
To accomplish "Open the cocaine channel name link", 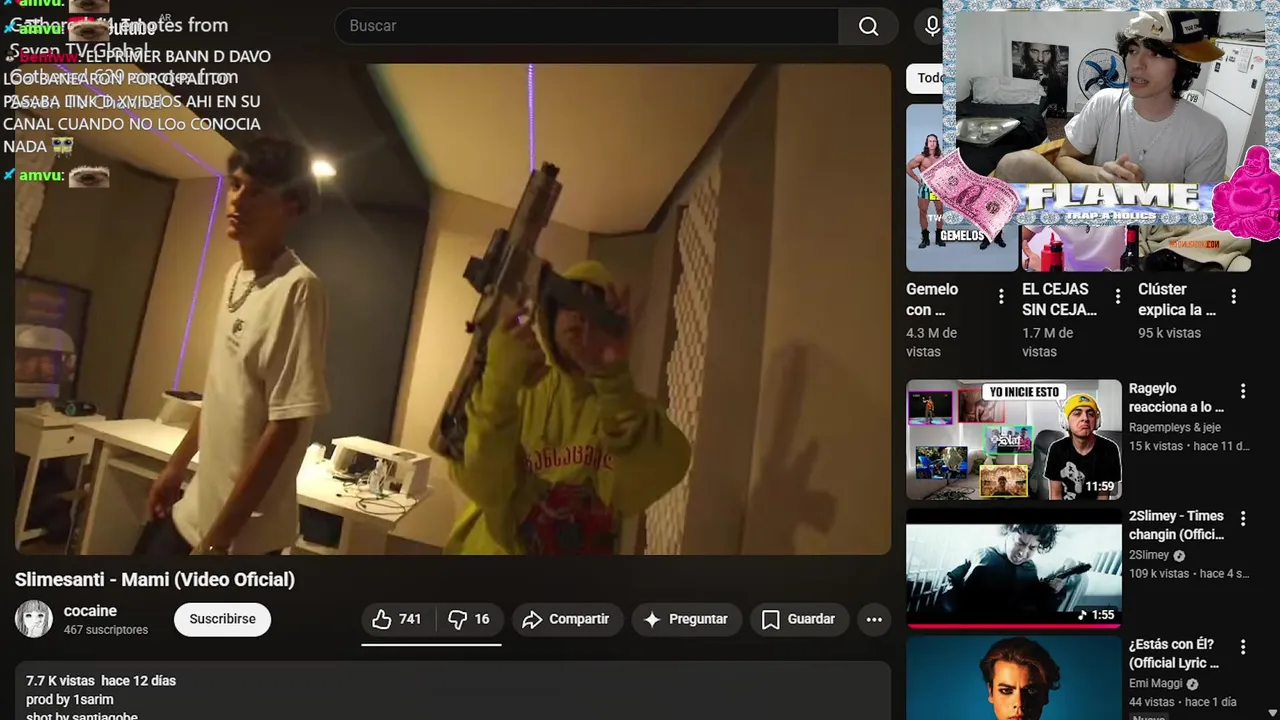I will click(x=90, y=611).
